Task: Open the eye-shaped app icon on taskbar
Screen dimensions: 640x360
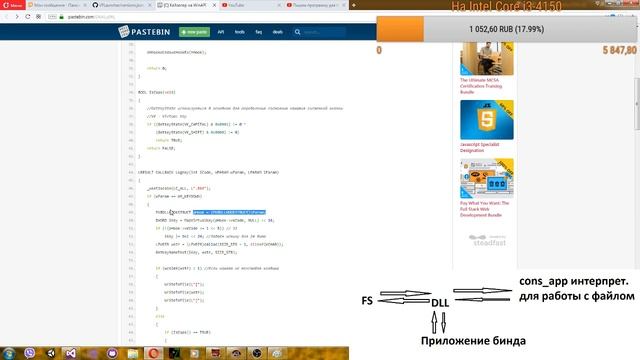Action: coord(236,353)
